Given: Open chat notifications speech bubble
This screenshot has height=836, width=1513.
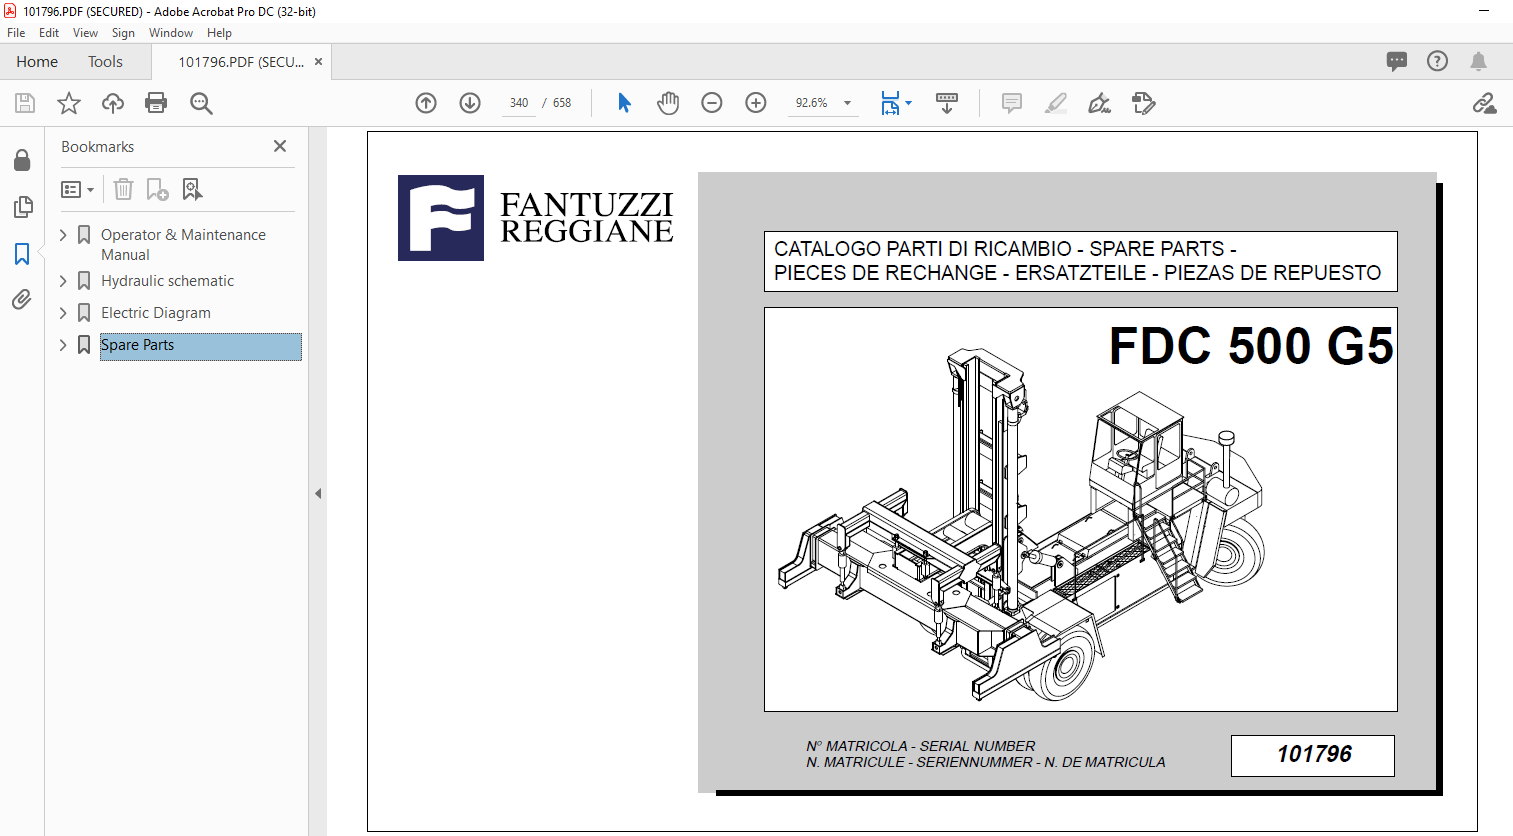Looking at the screenshot, I should [x=1397, y=61].
